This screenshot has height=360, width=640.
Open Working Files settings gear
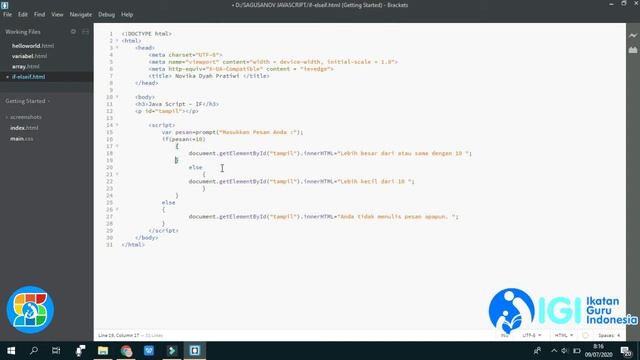click(x=73, y=31)
